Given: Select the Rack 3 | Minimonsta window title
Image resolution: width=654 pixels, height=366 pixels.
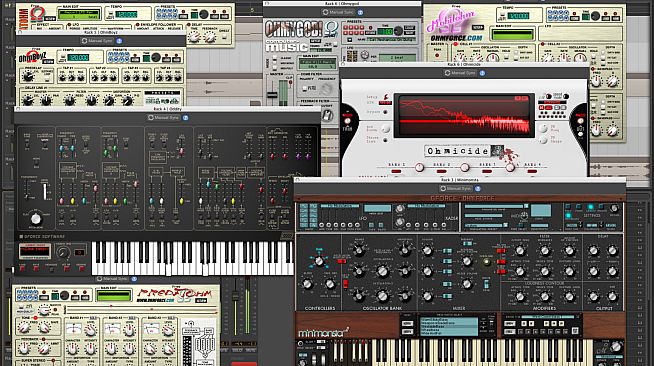Looking at the screenshot, I should 460,180.
